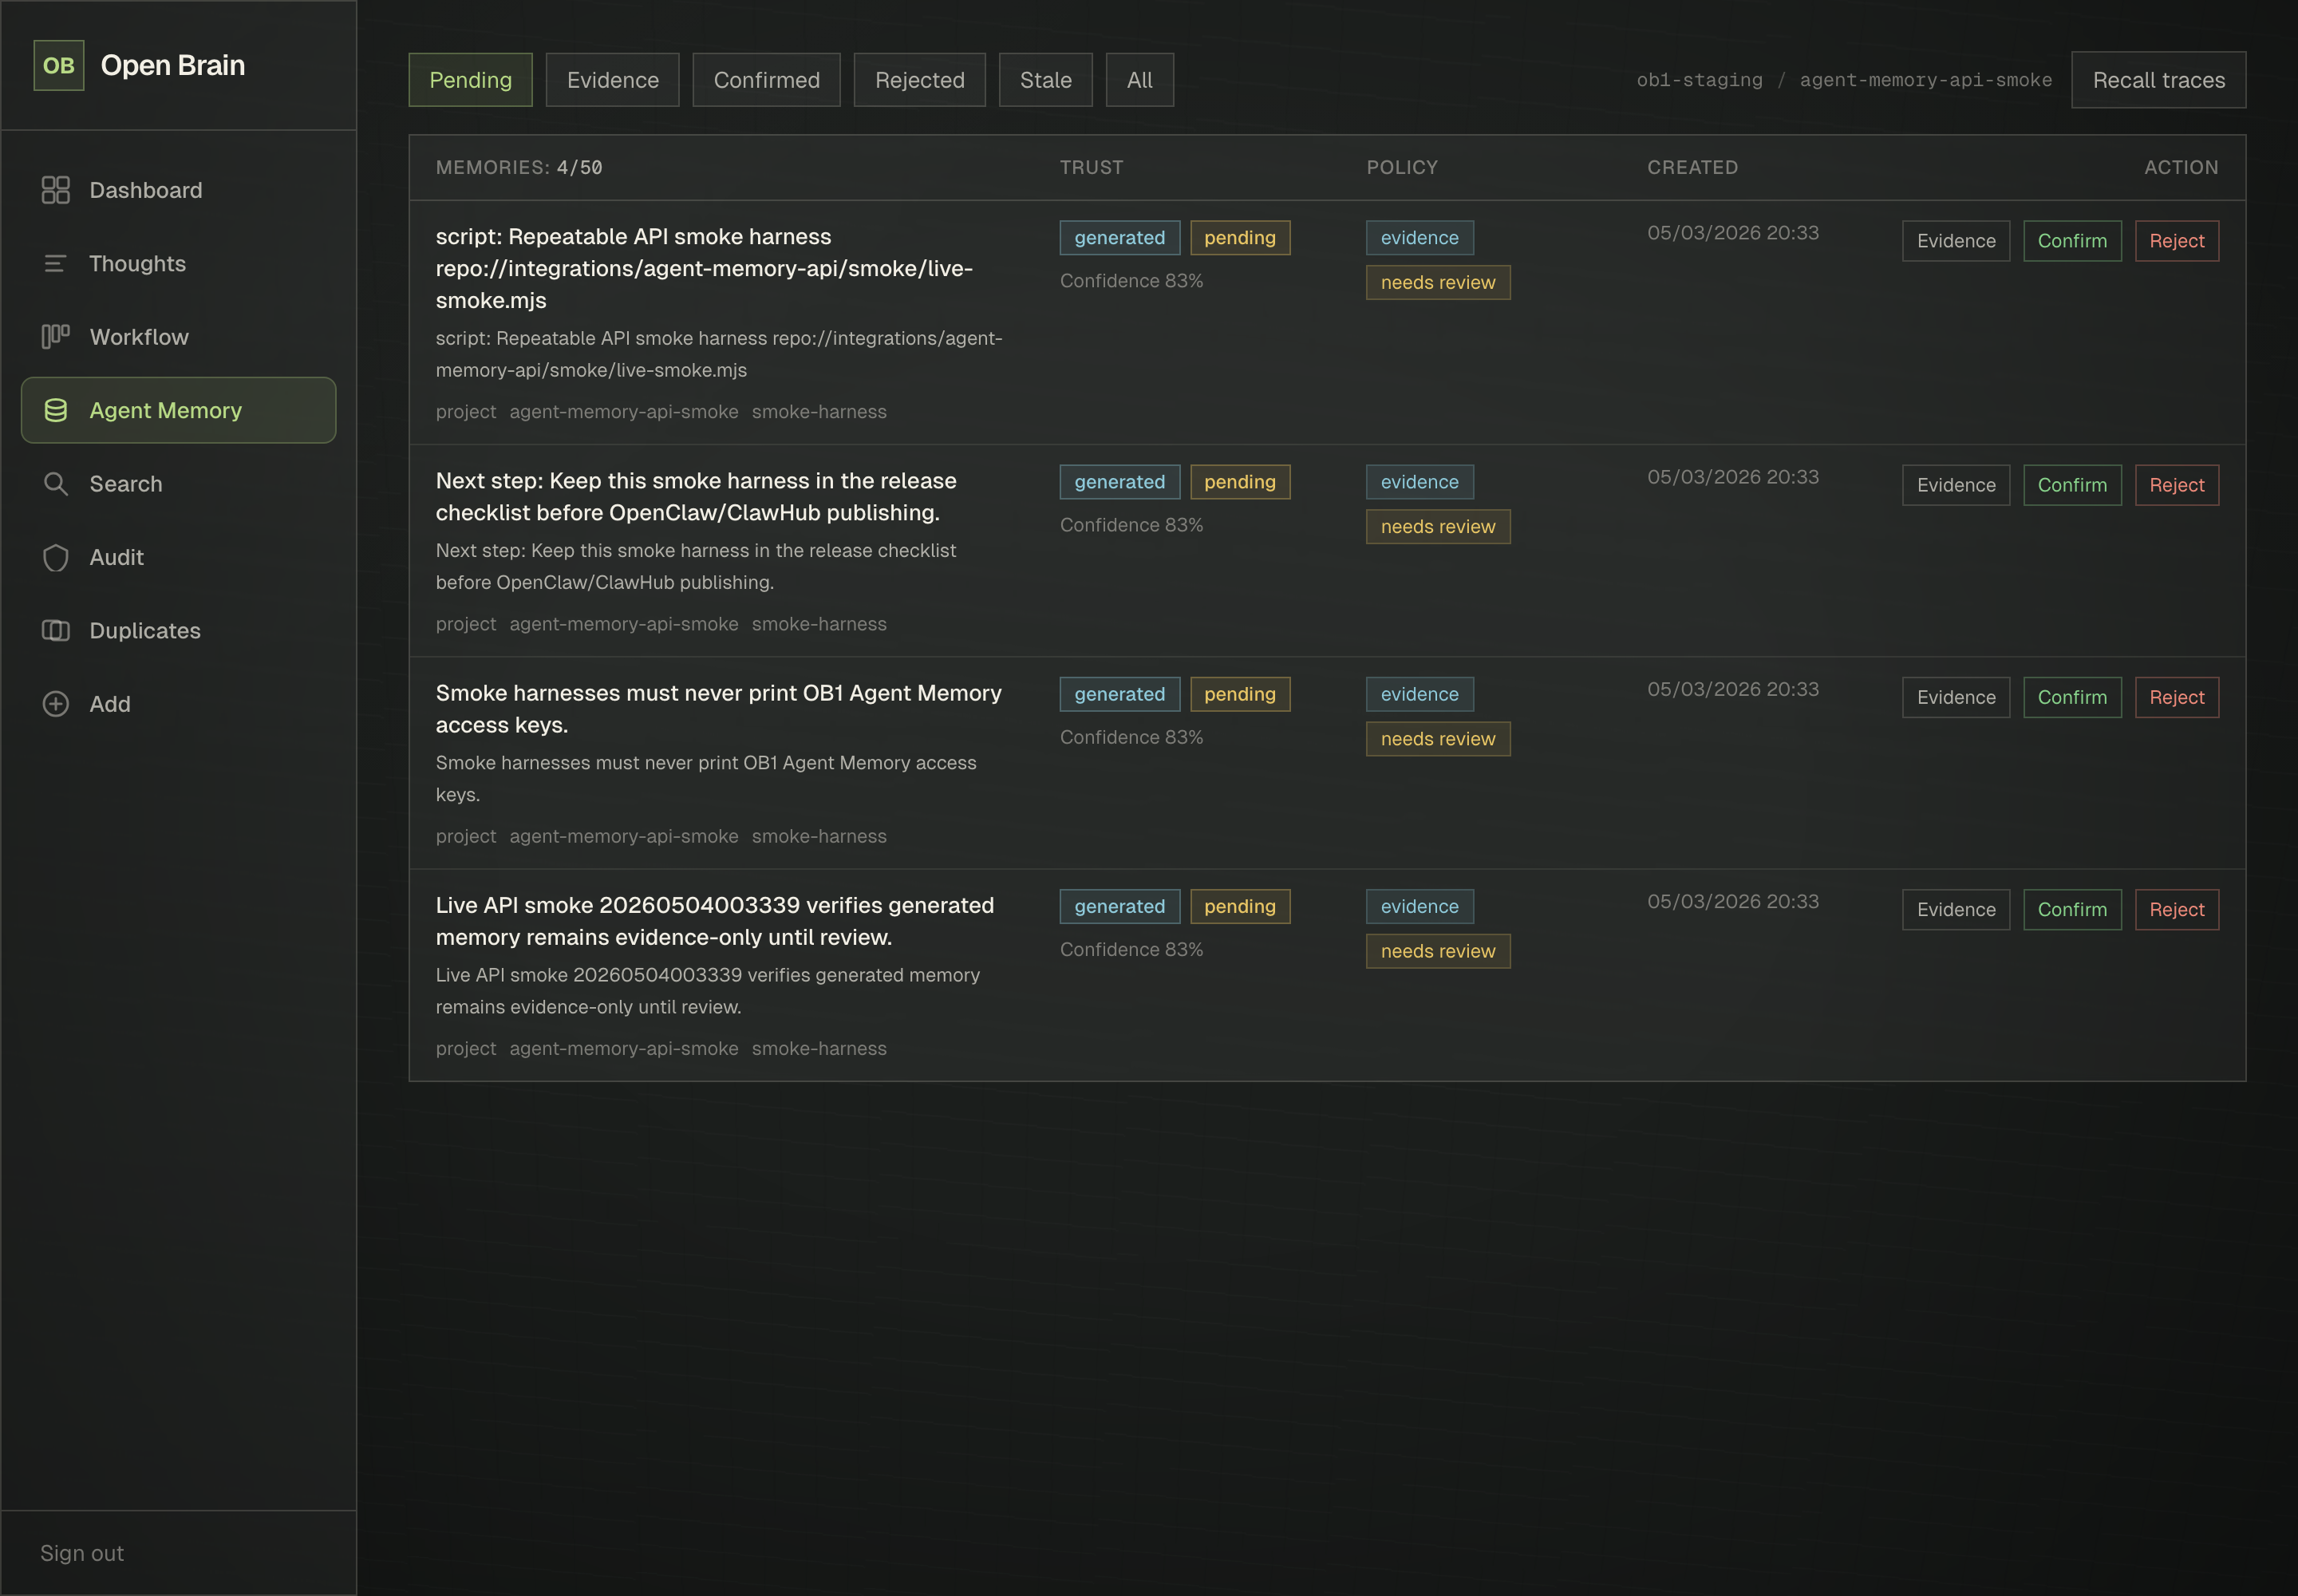Open the Smoke harnesses must never print title
Viewport: 2298px width, 1596px height.
(x=718, y=708)
